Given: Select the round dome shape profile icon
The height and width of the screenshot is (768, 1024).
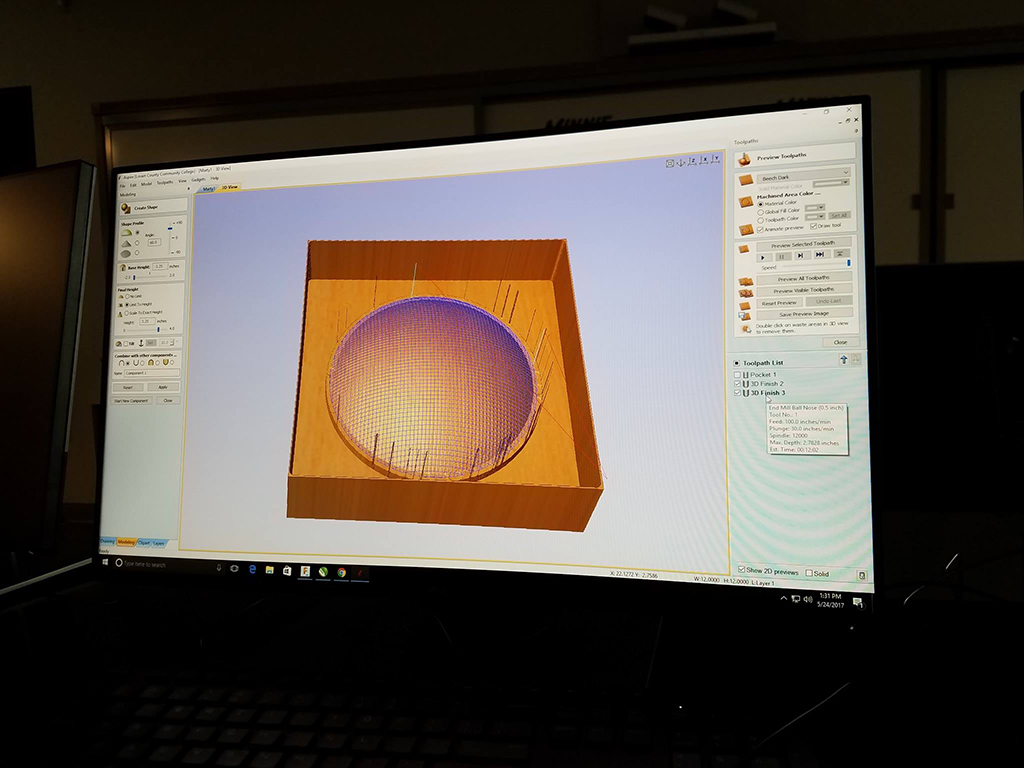Looking at the screenshot, I should [127, 232].
